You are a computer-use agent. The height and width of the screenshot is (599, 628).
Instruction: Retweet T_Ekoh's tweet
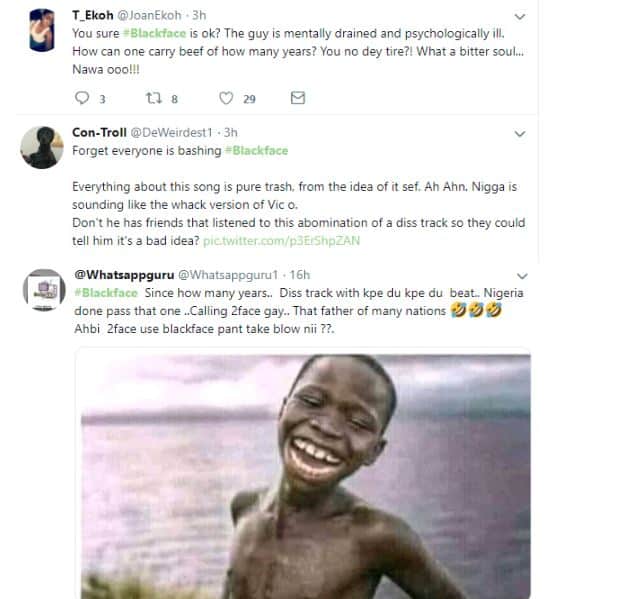coord(154,98)
